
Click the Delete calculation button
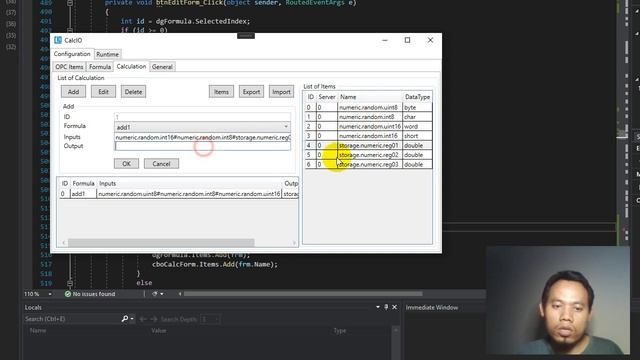[x=133, y=92]
